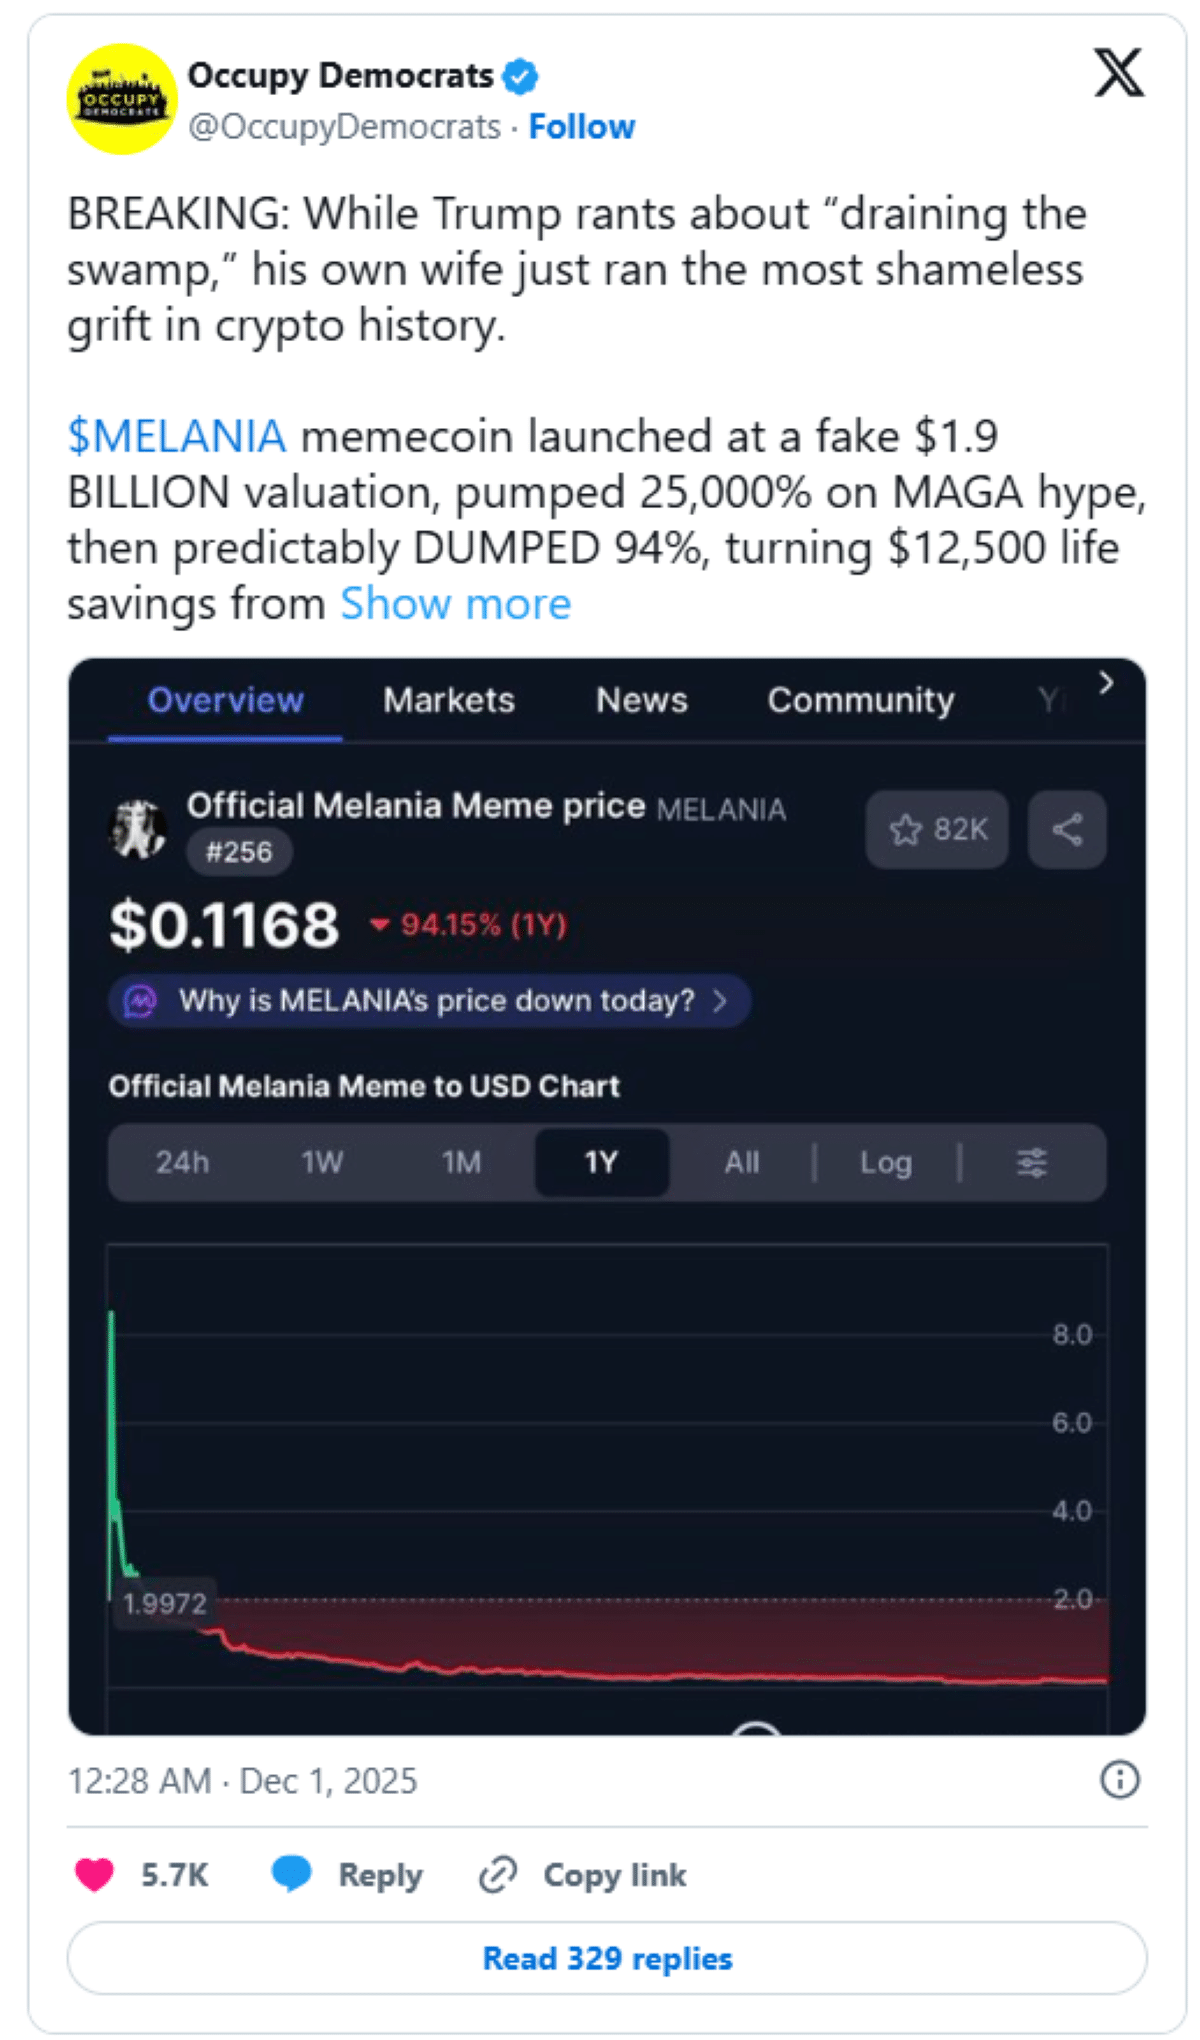The width and height of the screenshot is (1200, 2040).
Task: Switch to the Markets tab
Action: coord(449,700)
